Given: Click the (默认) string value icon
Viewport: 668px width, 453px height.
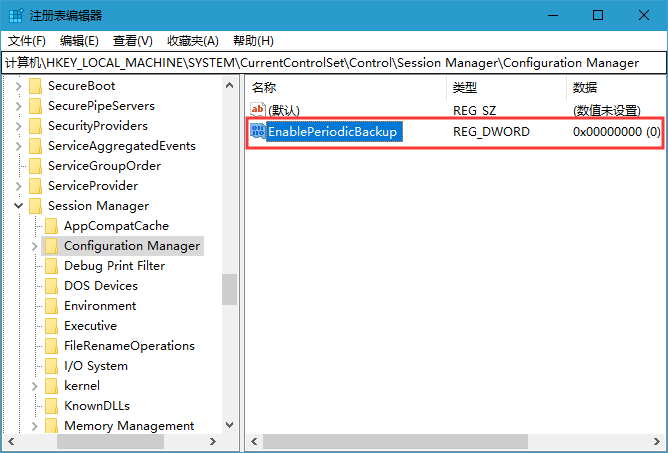Looking at the screenshot, I should point(257,110).
